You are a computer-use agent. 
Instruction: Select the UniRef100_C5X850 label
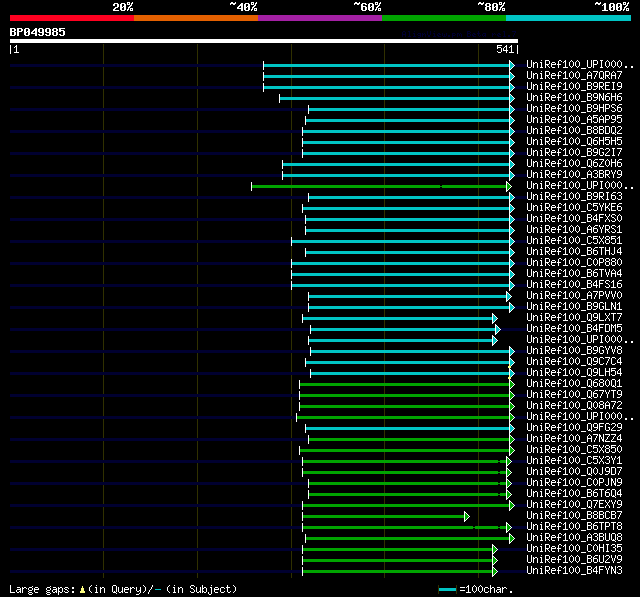(574, 450)
